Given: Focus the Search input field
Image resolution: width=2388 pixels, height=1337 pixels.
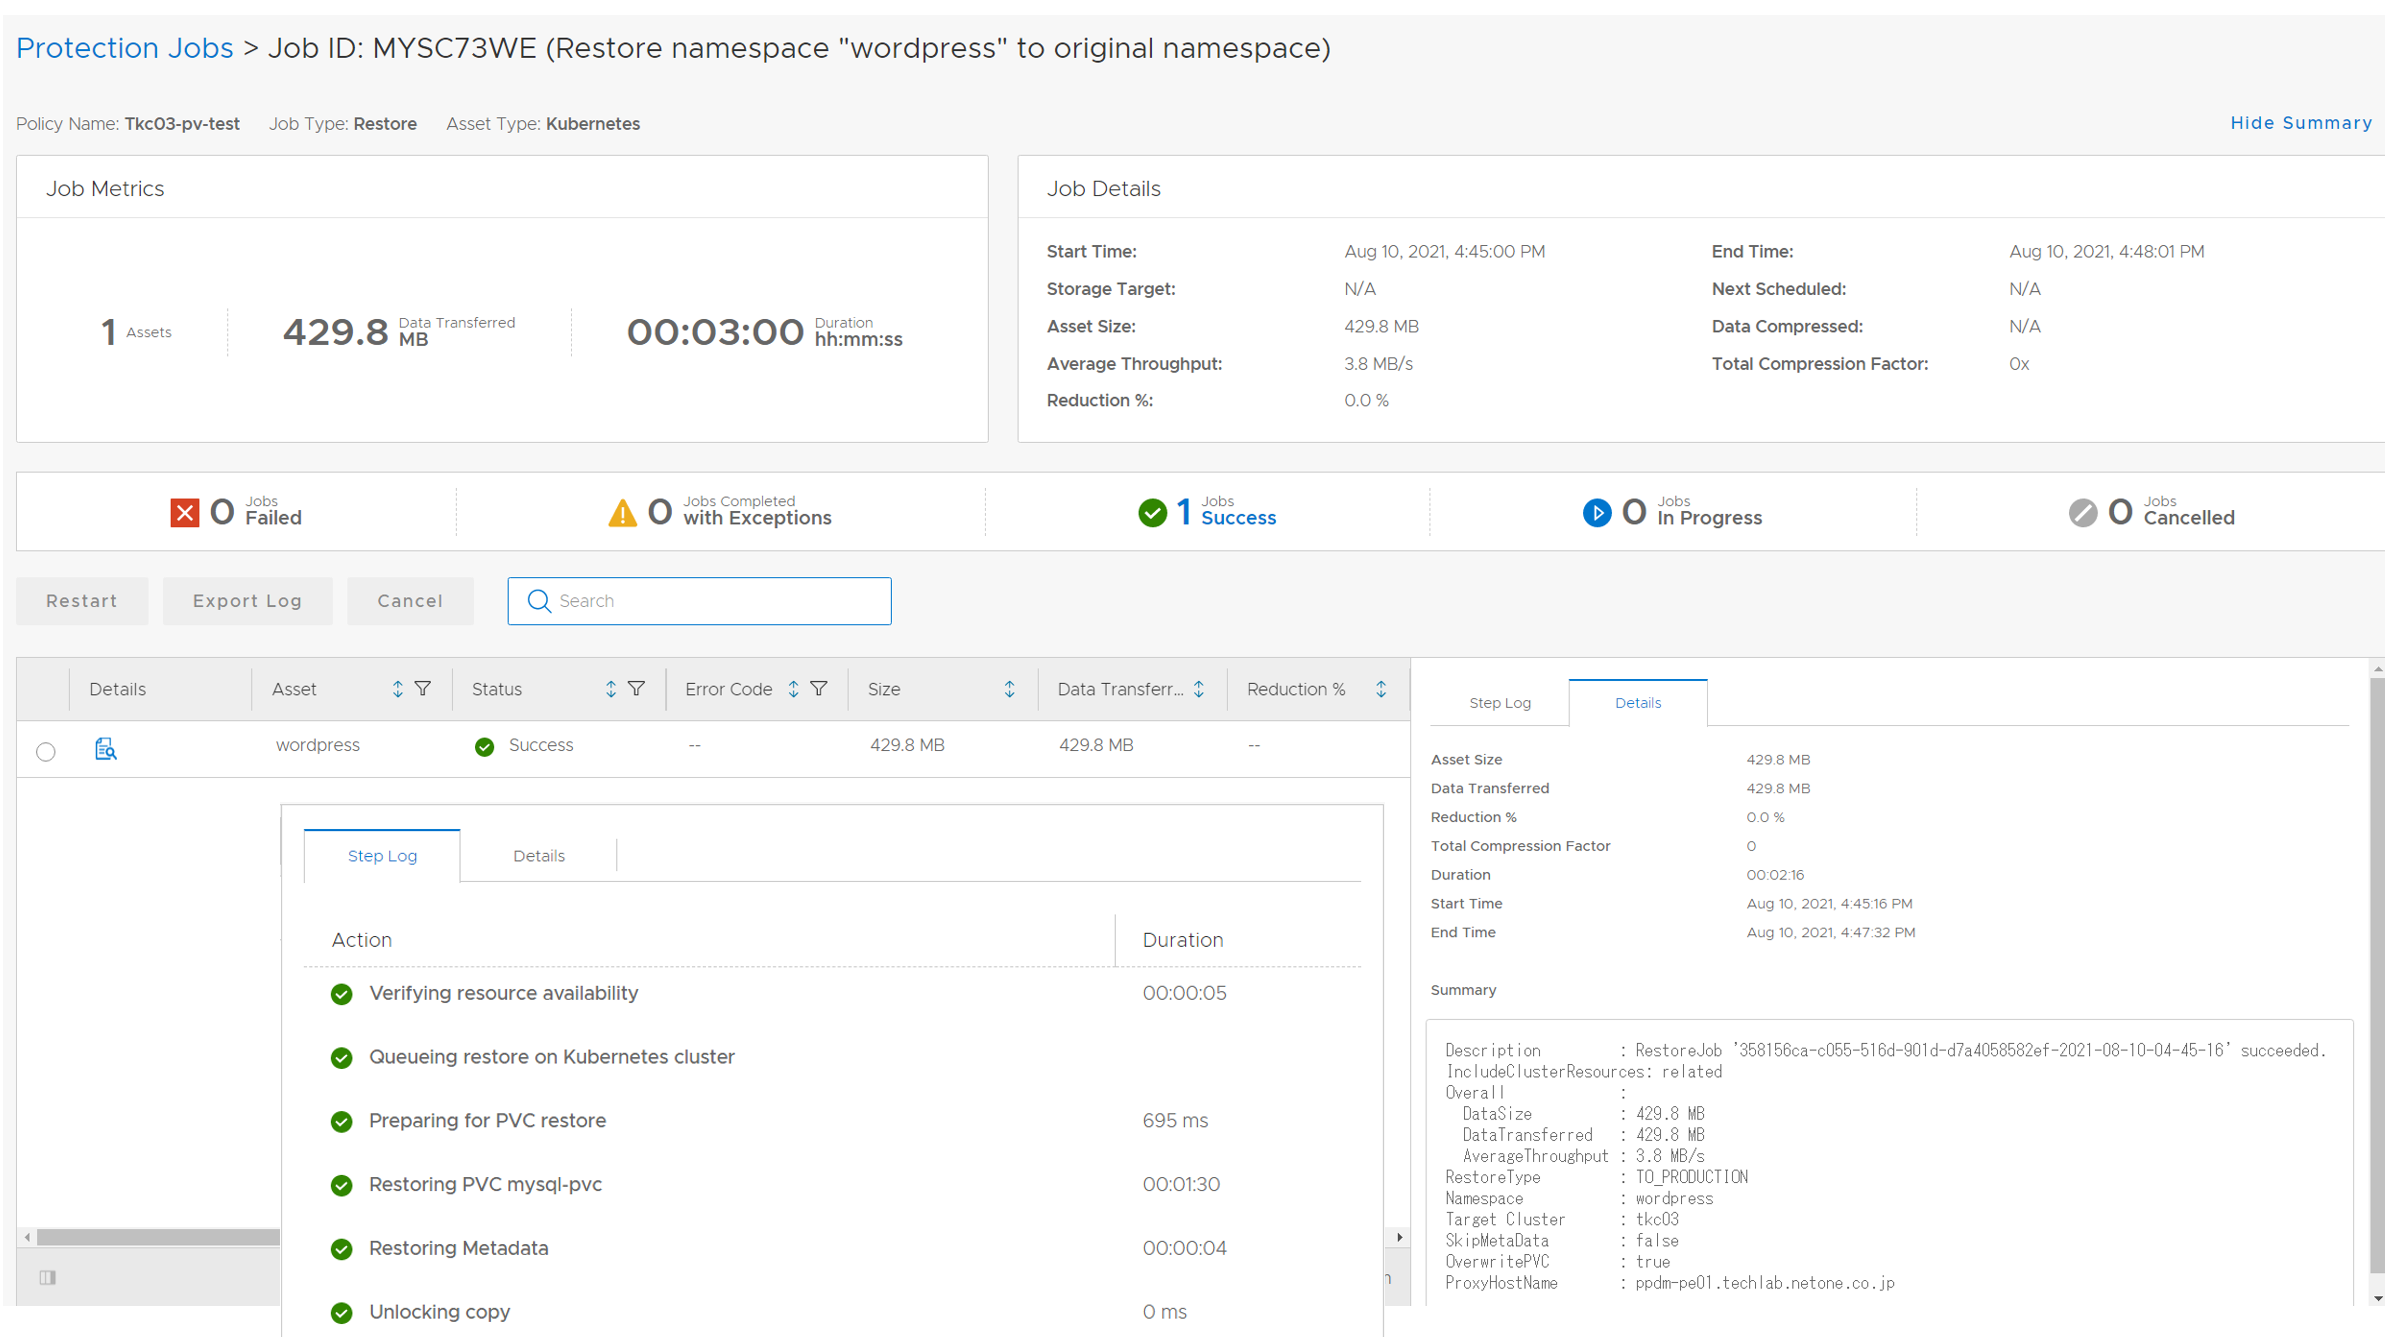Looking at the screenshot, I should (x=699, y=601).
